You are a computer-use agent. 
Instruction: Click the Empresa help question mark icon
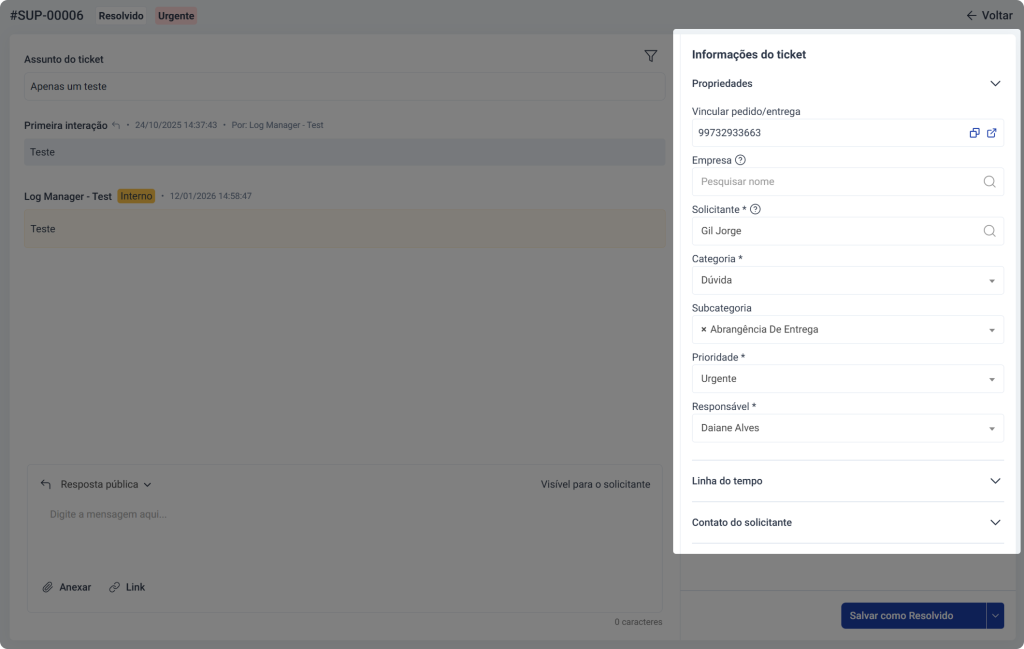[740, 160]
